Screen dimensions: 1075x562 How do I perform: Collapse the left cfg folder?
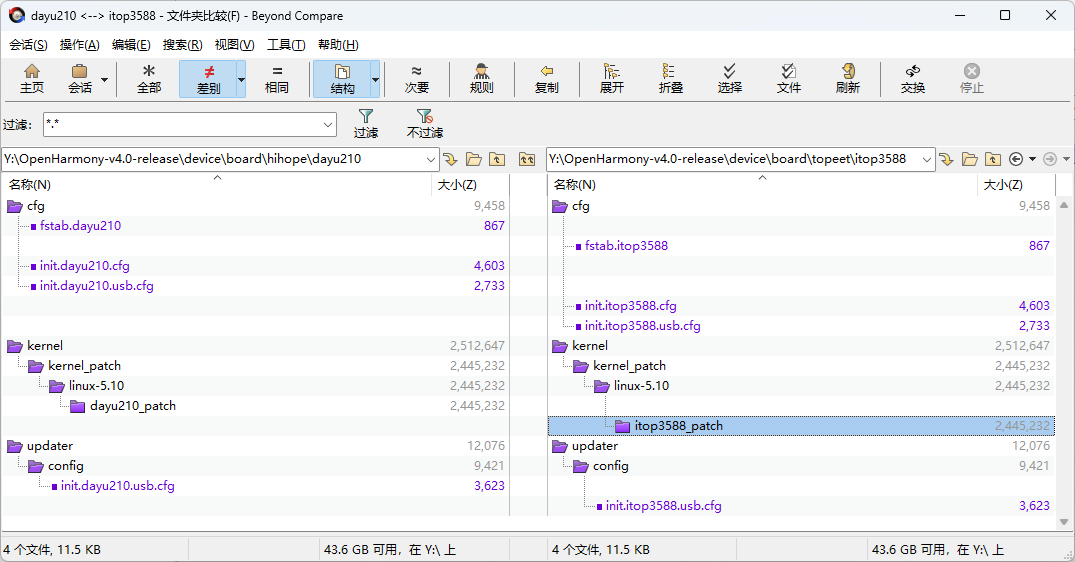tap(14, 206)
